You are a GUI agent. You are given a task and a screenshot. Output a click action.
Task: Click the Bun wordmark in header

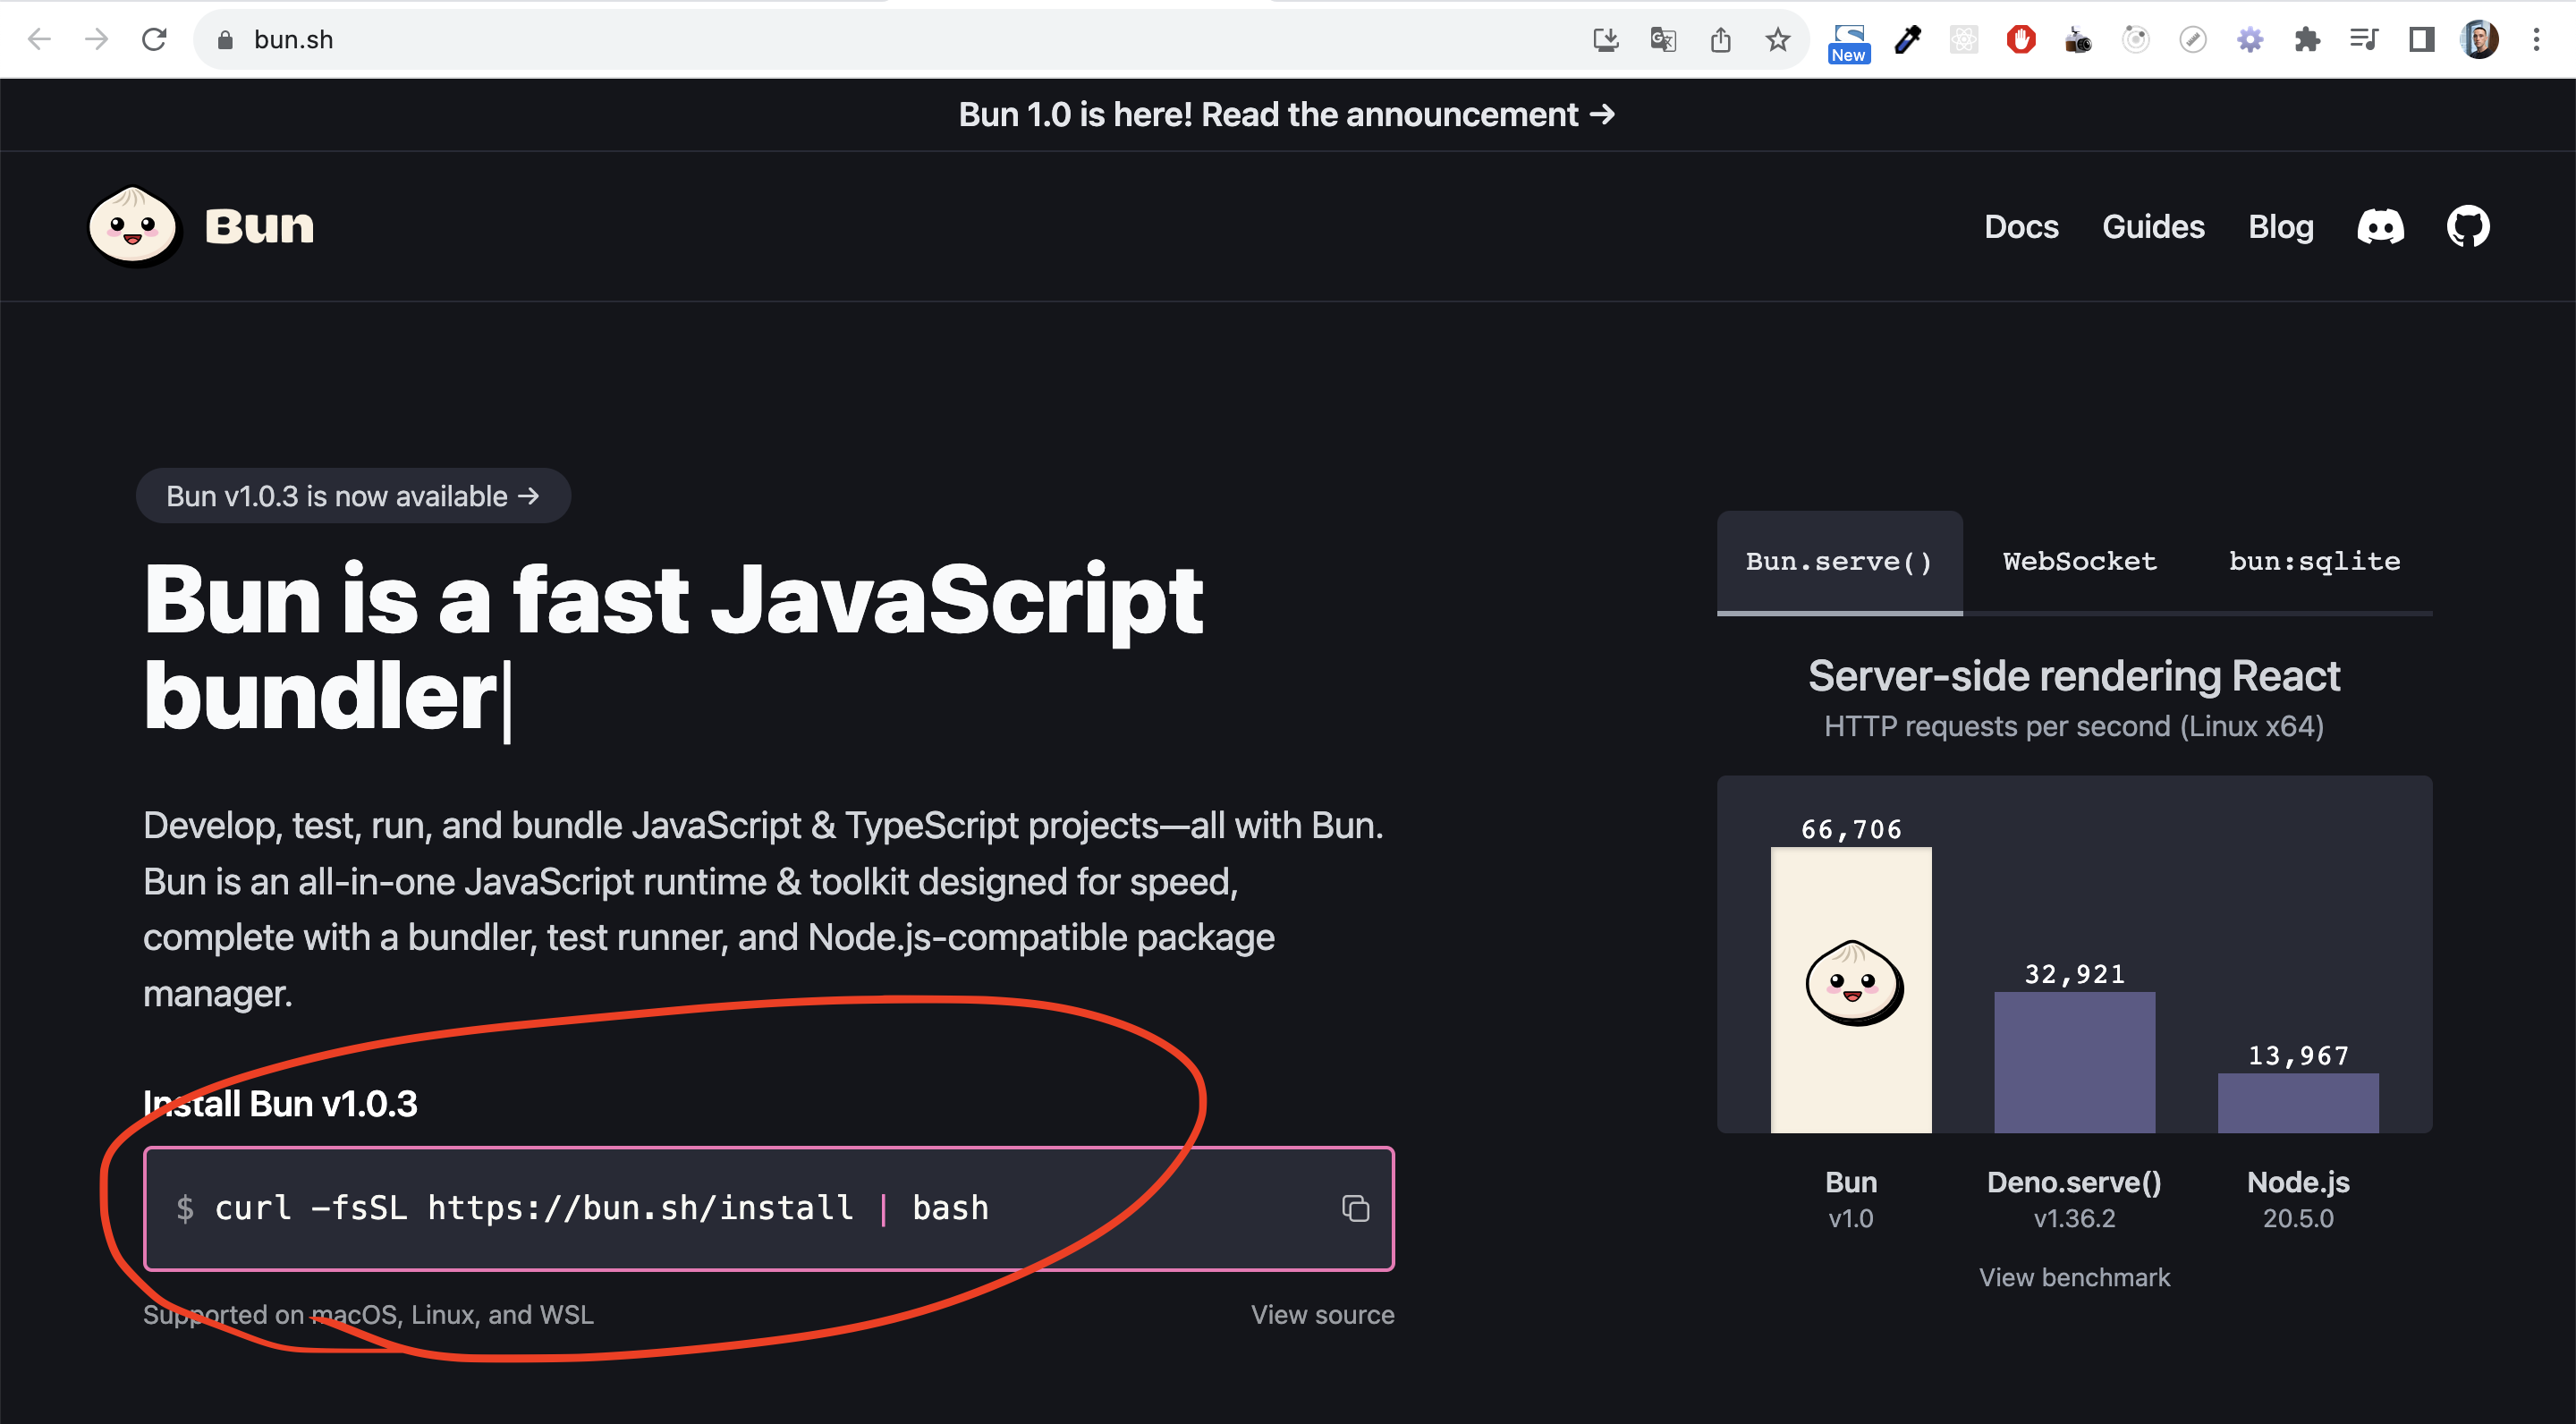tap(259, 226)
